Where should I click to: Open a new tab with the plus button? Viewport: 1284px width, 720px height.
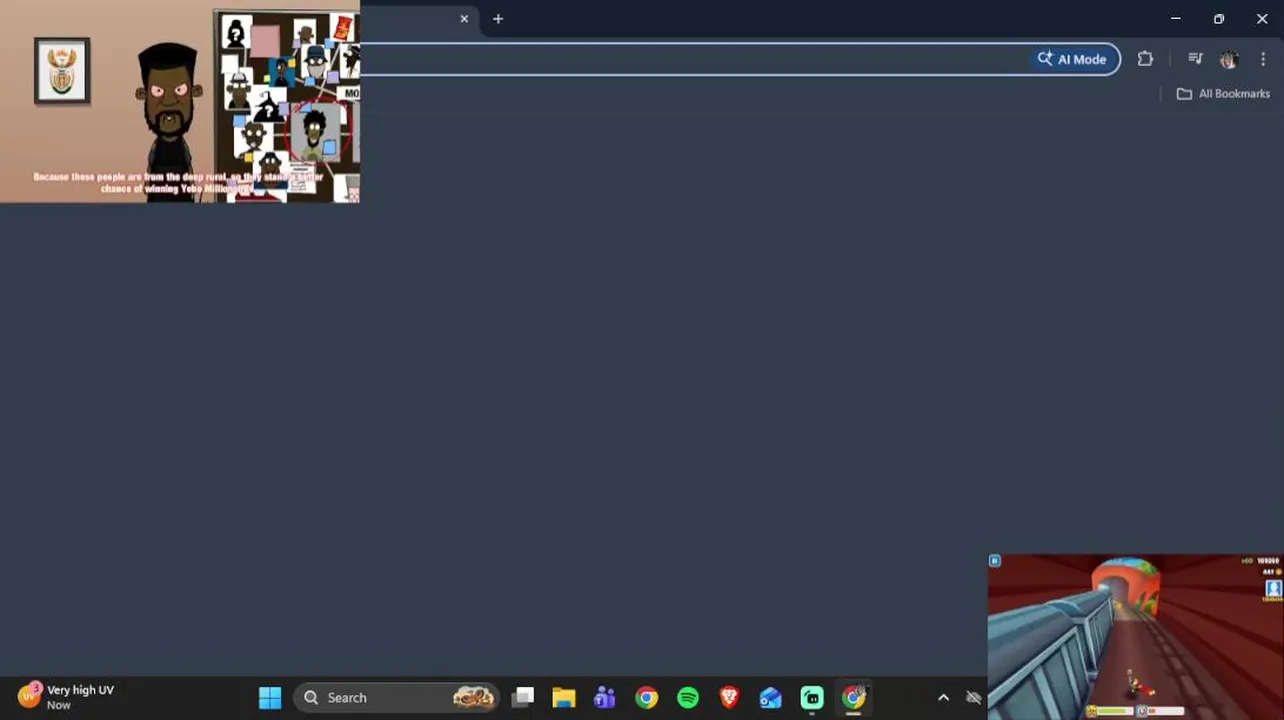(x=498, y=19)
